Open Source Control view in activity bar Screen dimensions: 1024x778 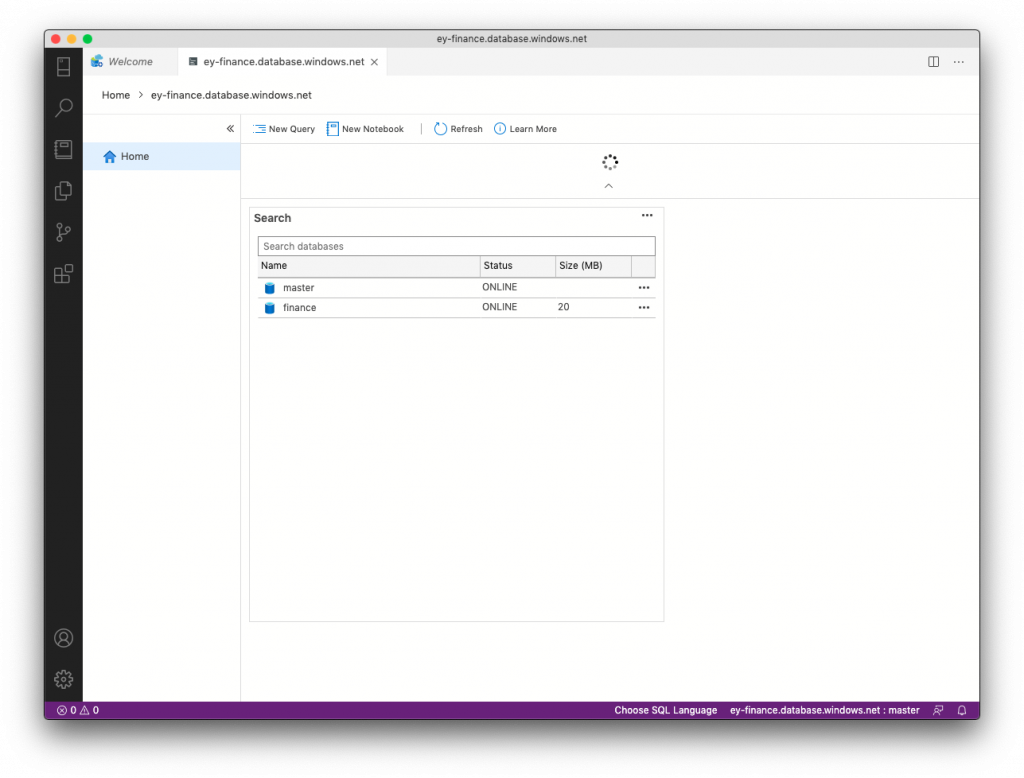tap(63, 233)
